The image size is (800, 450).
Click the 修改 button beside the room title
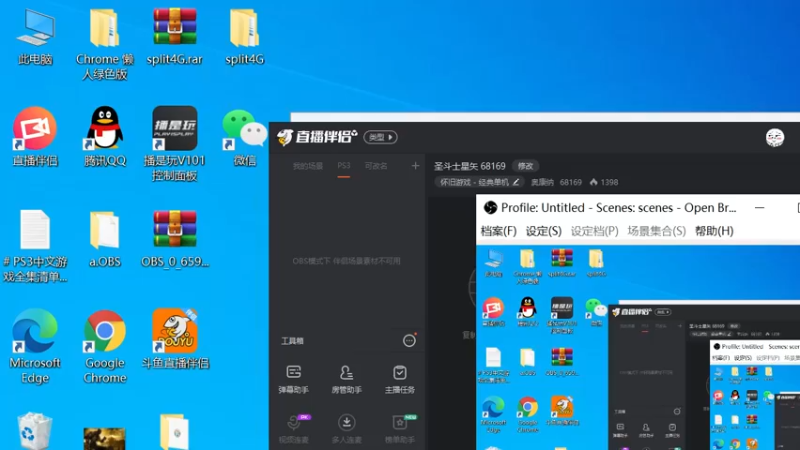526,166
